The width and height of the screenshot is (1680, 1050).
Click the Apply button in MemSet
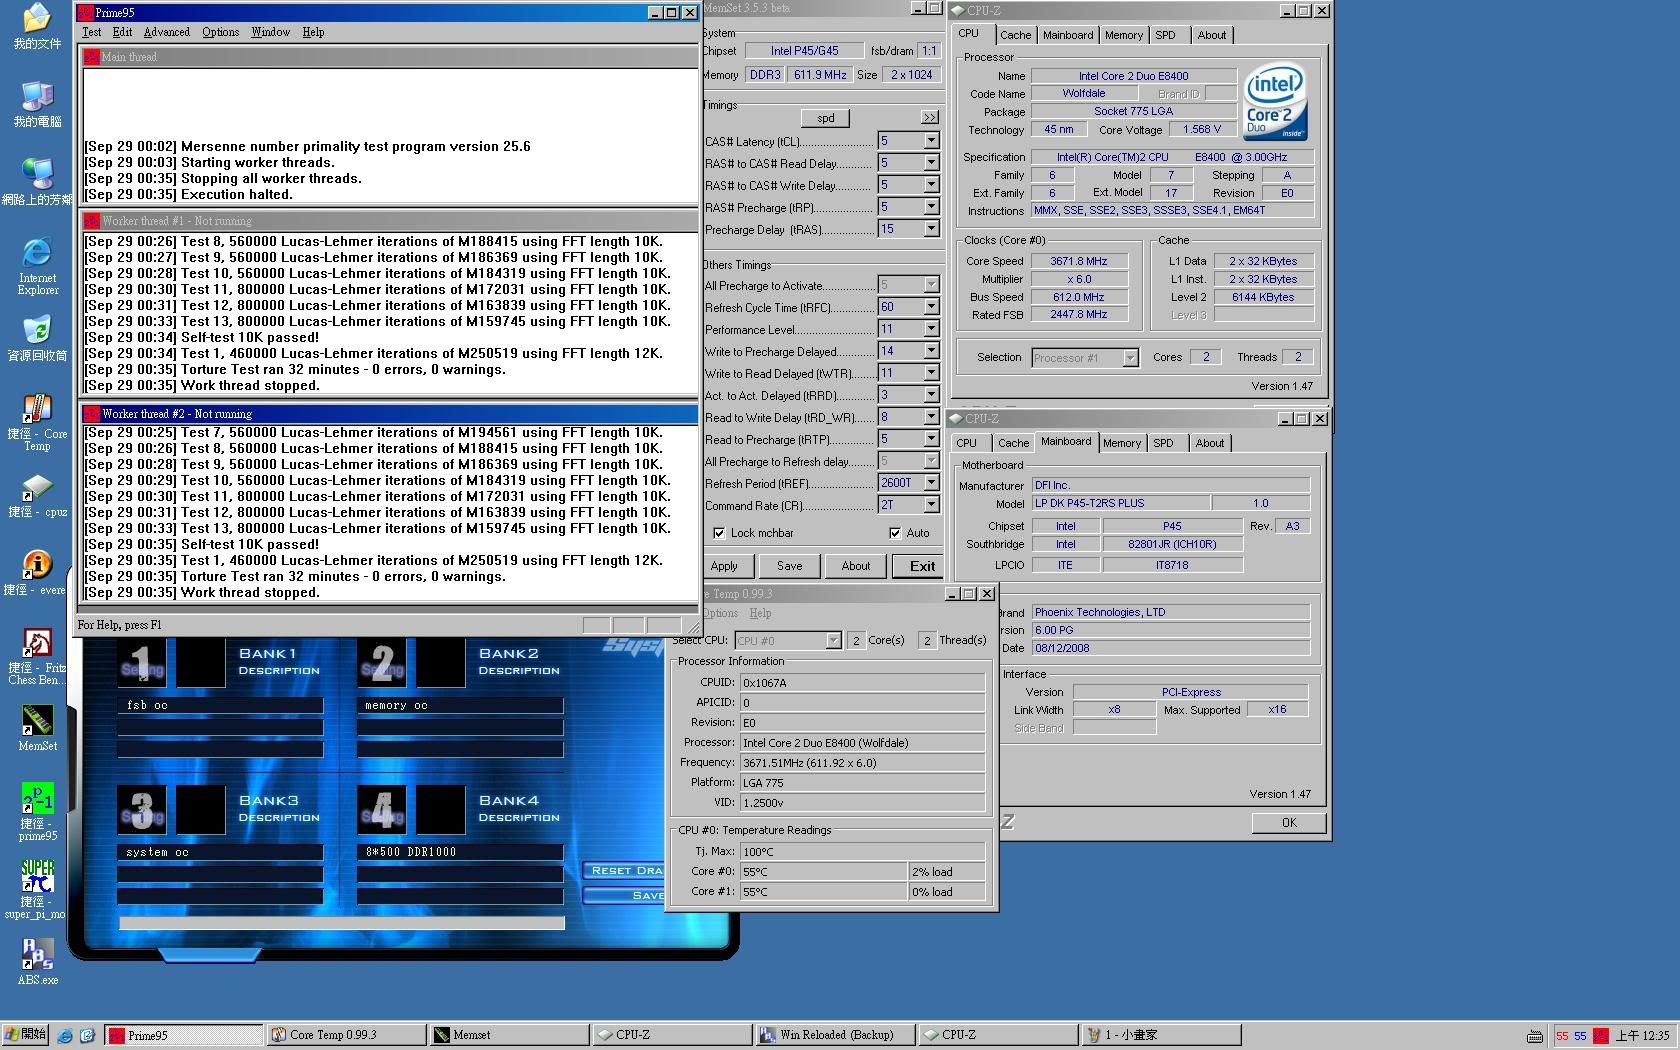[724, 566]
